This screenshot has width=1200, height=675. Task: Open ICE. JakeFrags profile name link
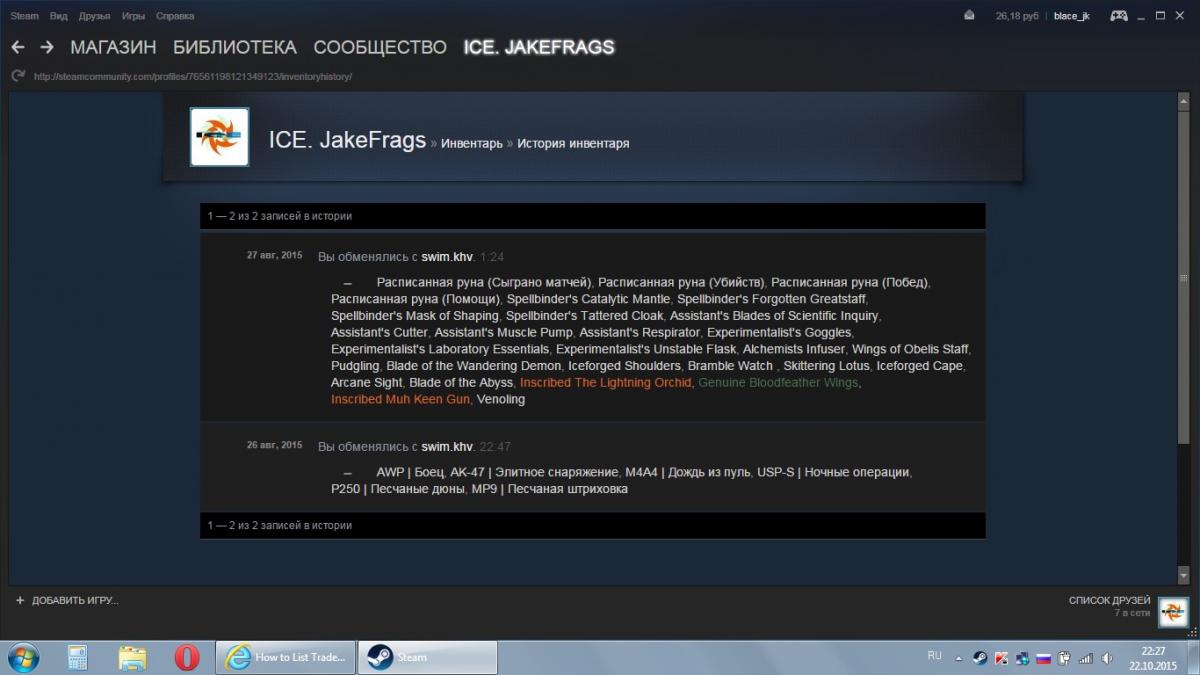click(x=347, y=140)
